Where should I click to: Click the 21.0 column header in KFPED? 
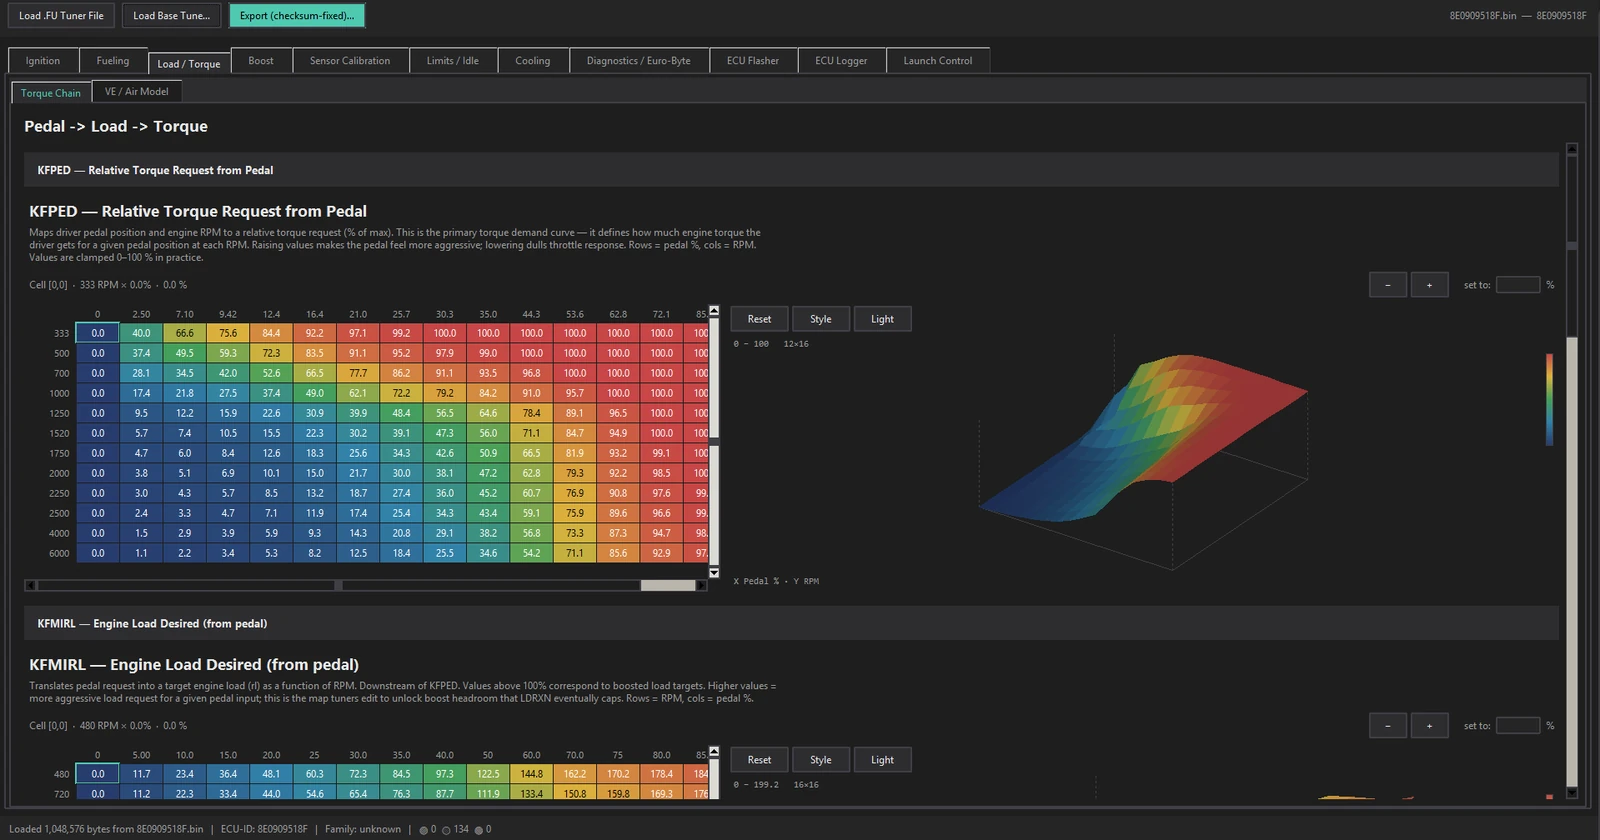358,314
